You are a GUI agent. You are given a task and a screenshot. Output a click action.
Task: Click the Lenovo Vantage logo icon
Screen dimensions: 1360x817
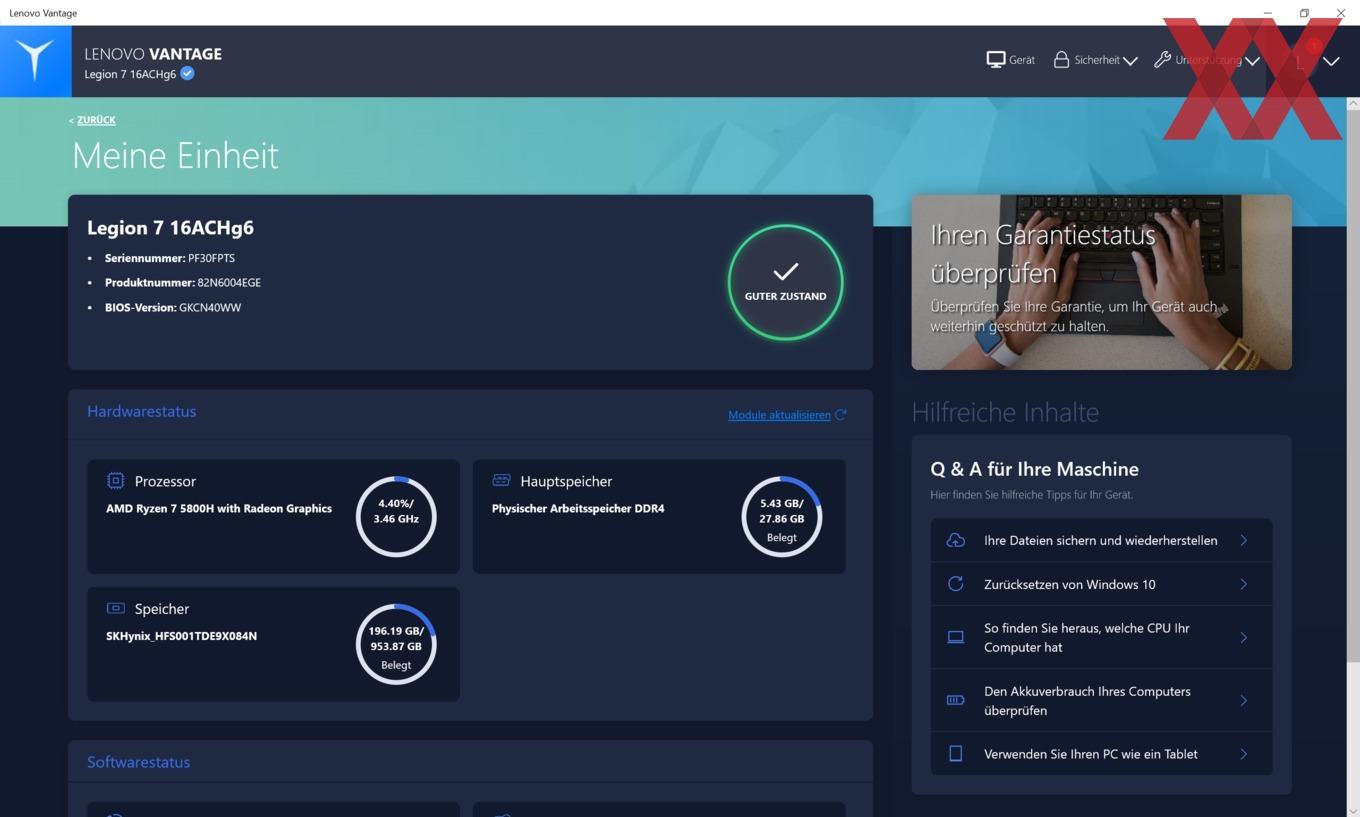(35, 61)
